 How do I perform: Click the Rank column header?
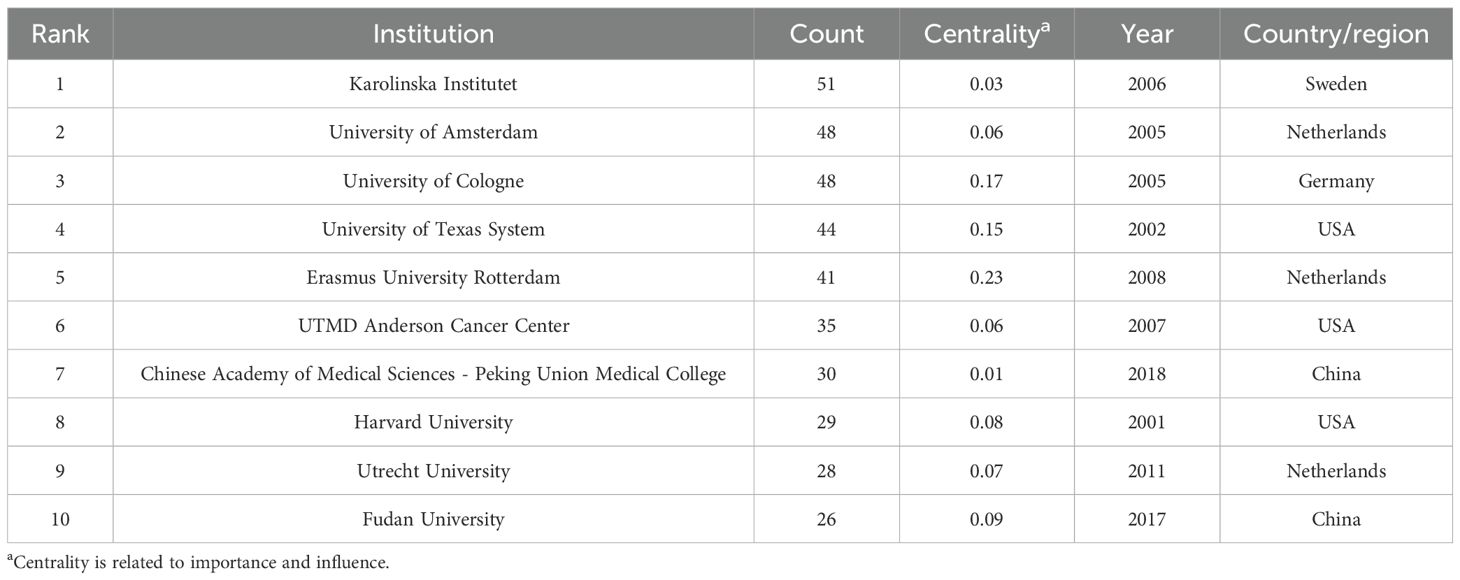pyautogui.click(x=60, y=34)
